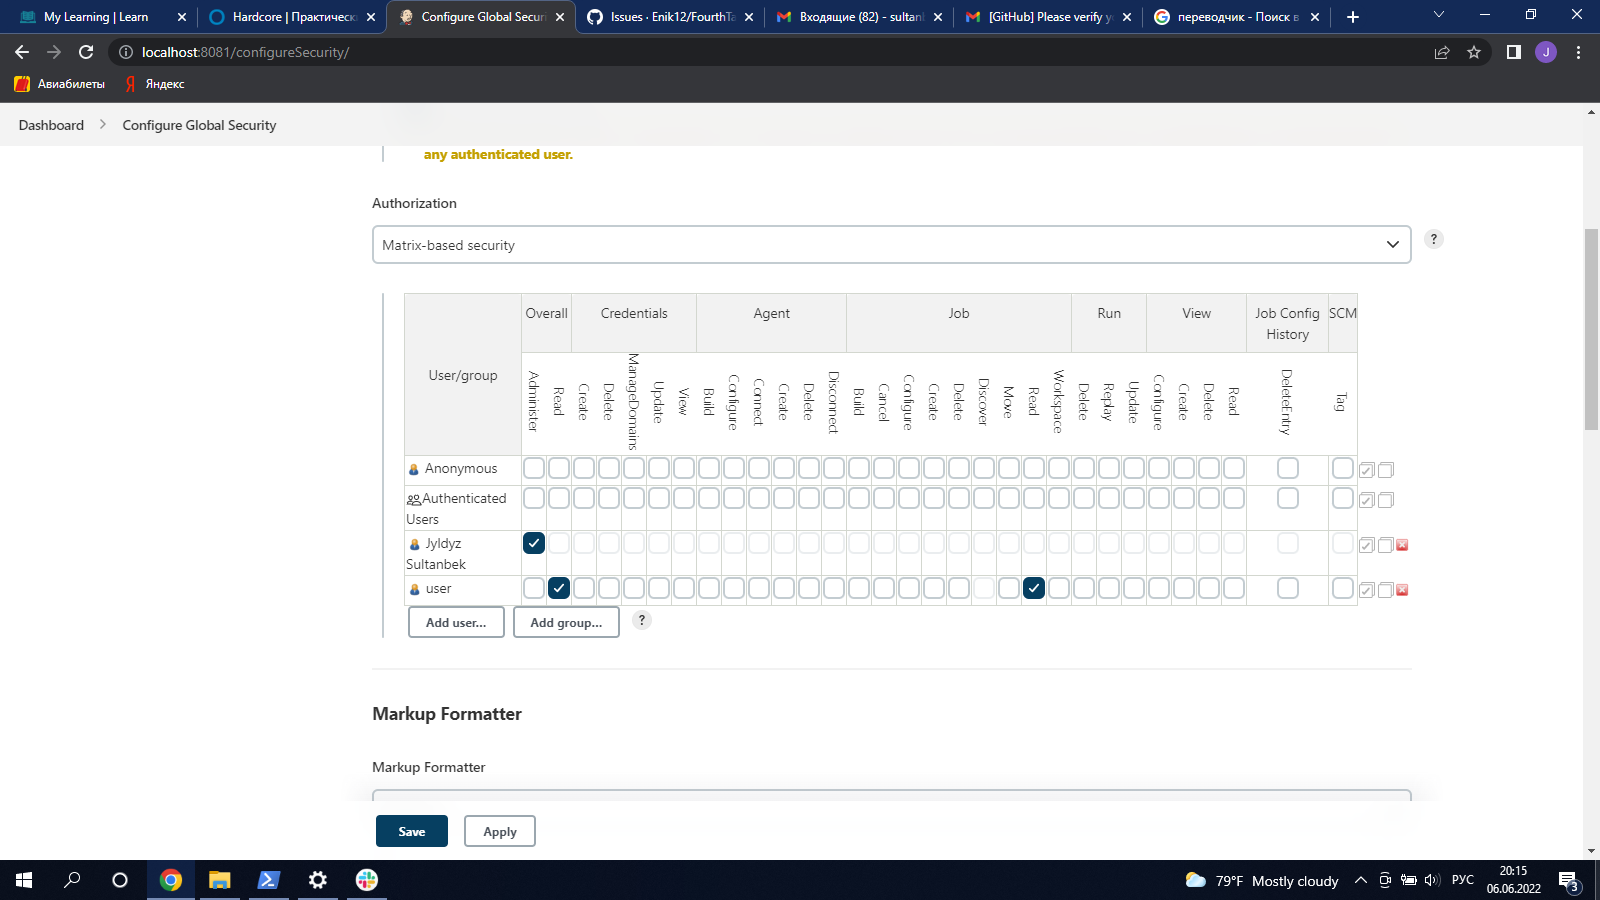The height and width of the screenshot is (900, 1600).
Task: Click page vertical scrollbar thumb
Action: coord(1591,330)
